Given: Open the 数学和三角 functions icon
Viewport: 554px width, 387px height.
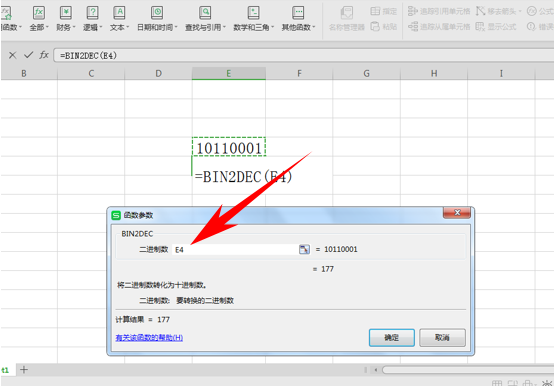Looking at the screenshot, I should (x=253, y=13).
